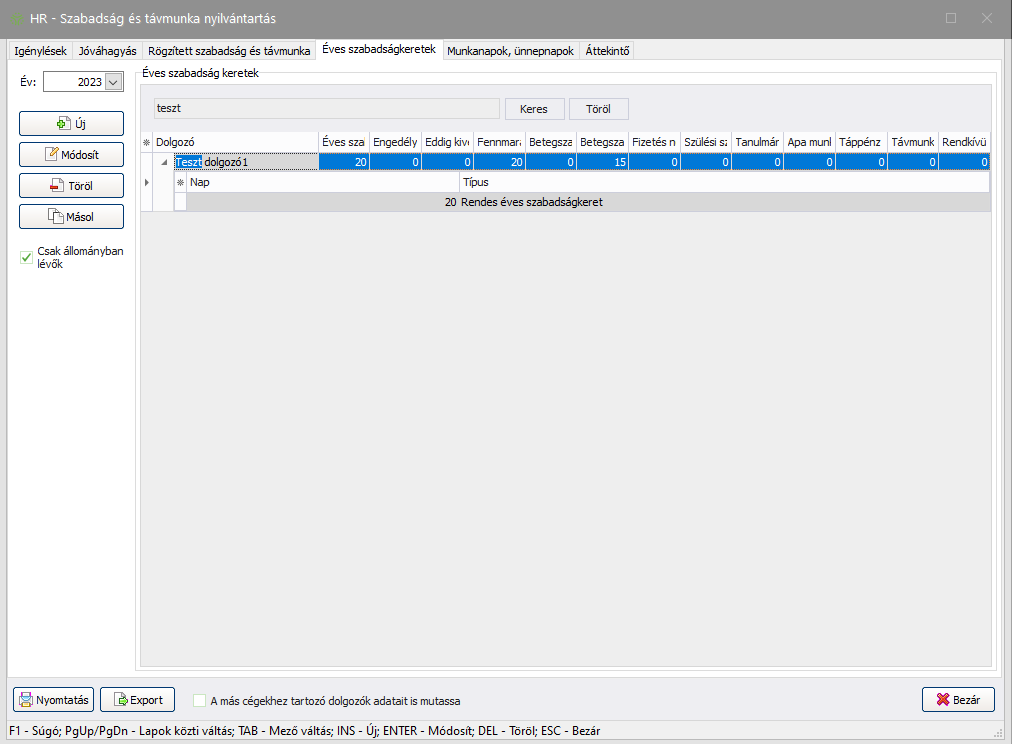Open the Munkanapok, ünnepnapok tab
The image size is (1012, 744).
(511, 50)
